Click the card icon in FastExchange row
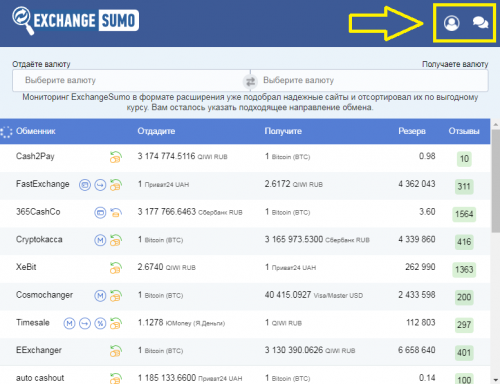The width and height of the screenshot is (500, 384). (x=85, y=184)
